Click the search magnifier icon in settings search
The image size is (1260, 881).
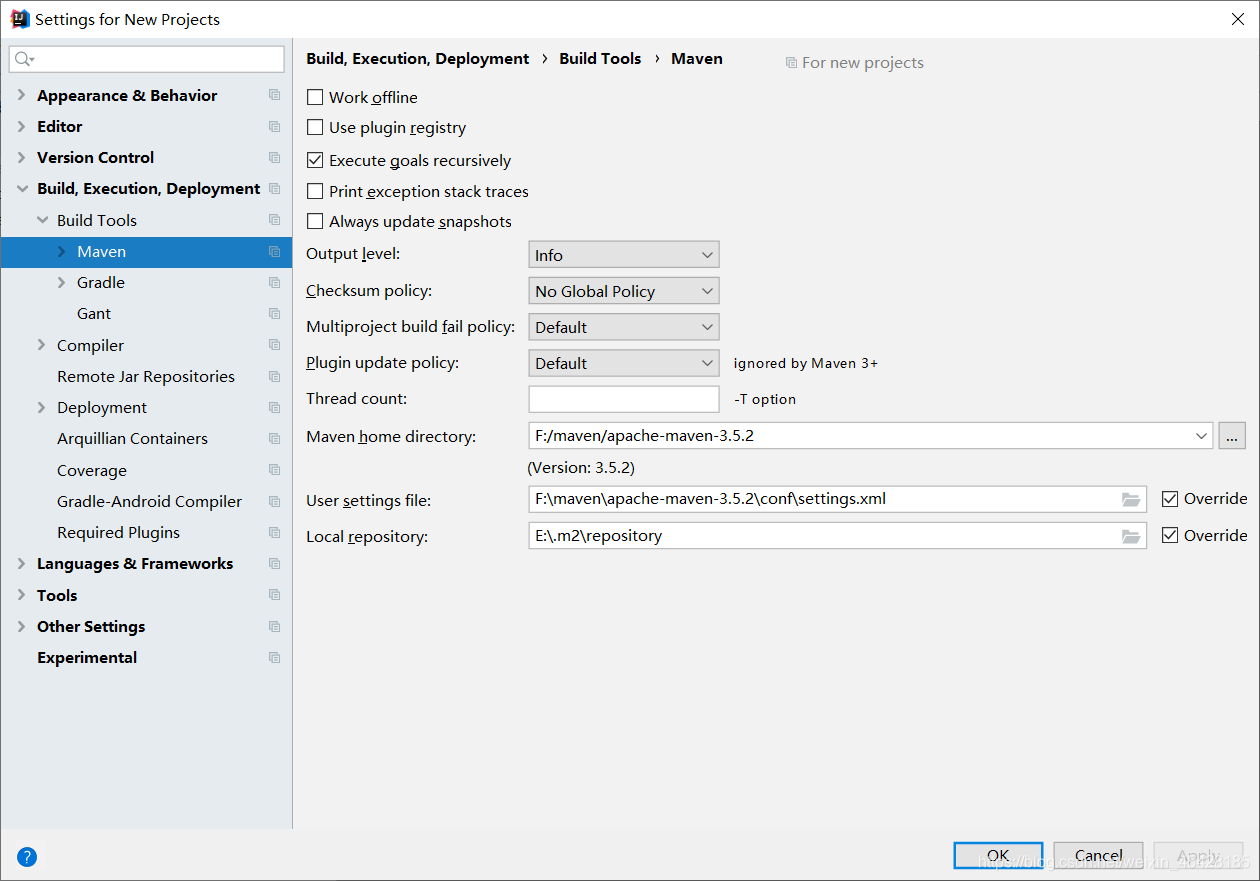(x=24, y=60)
